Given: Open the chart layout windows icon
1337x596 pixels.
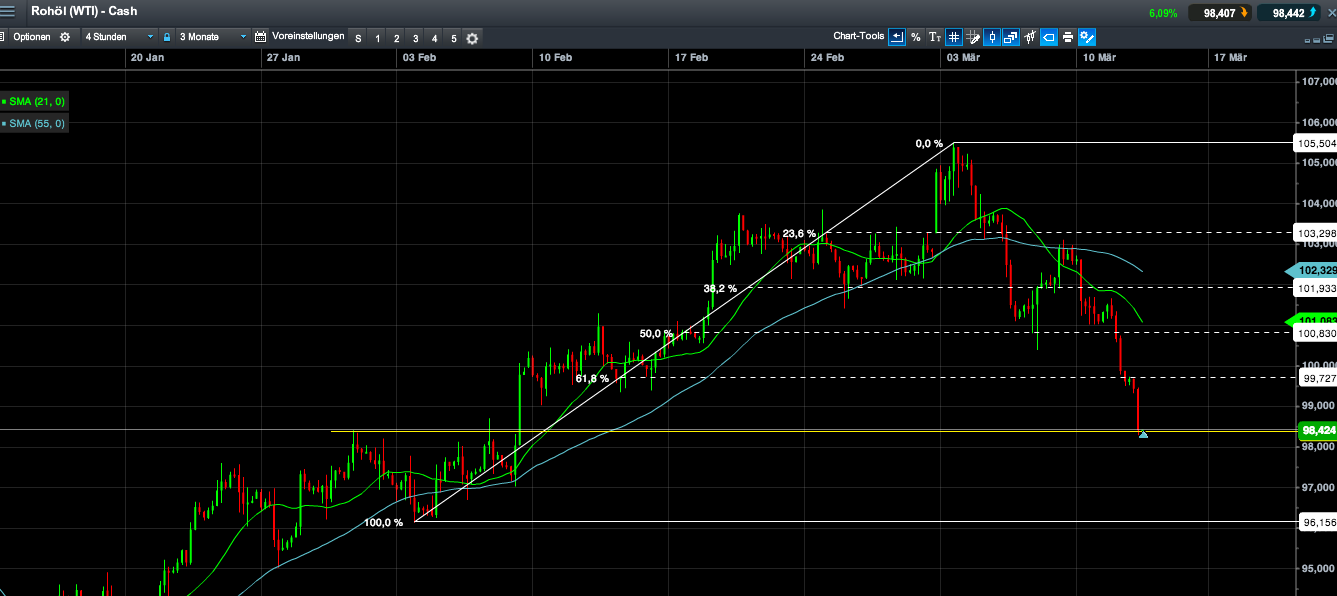Looking at the screenshot, I should [x=1011, y=37].
